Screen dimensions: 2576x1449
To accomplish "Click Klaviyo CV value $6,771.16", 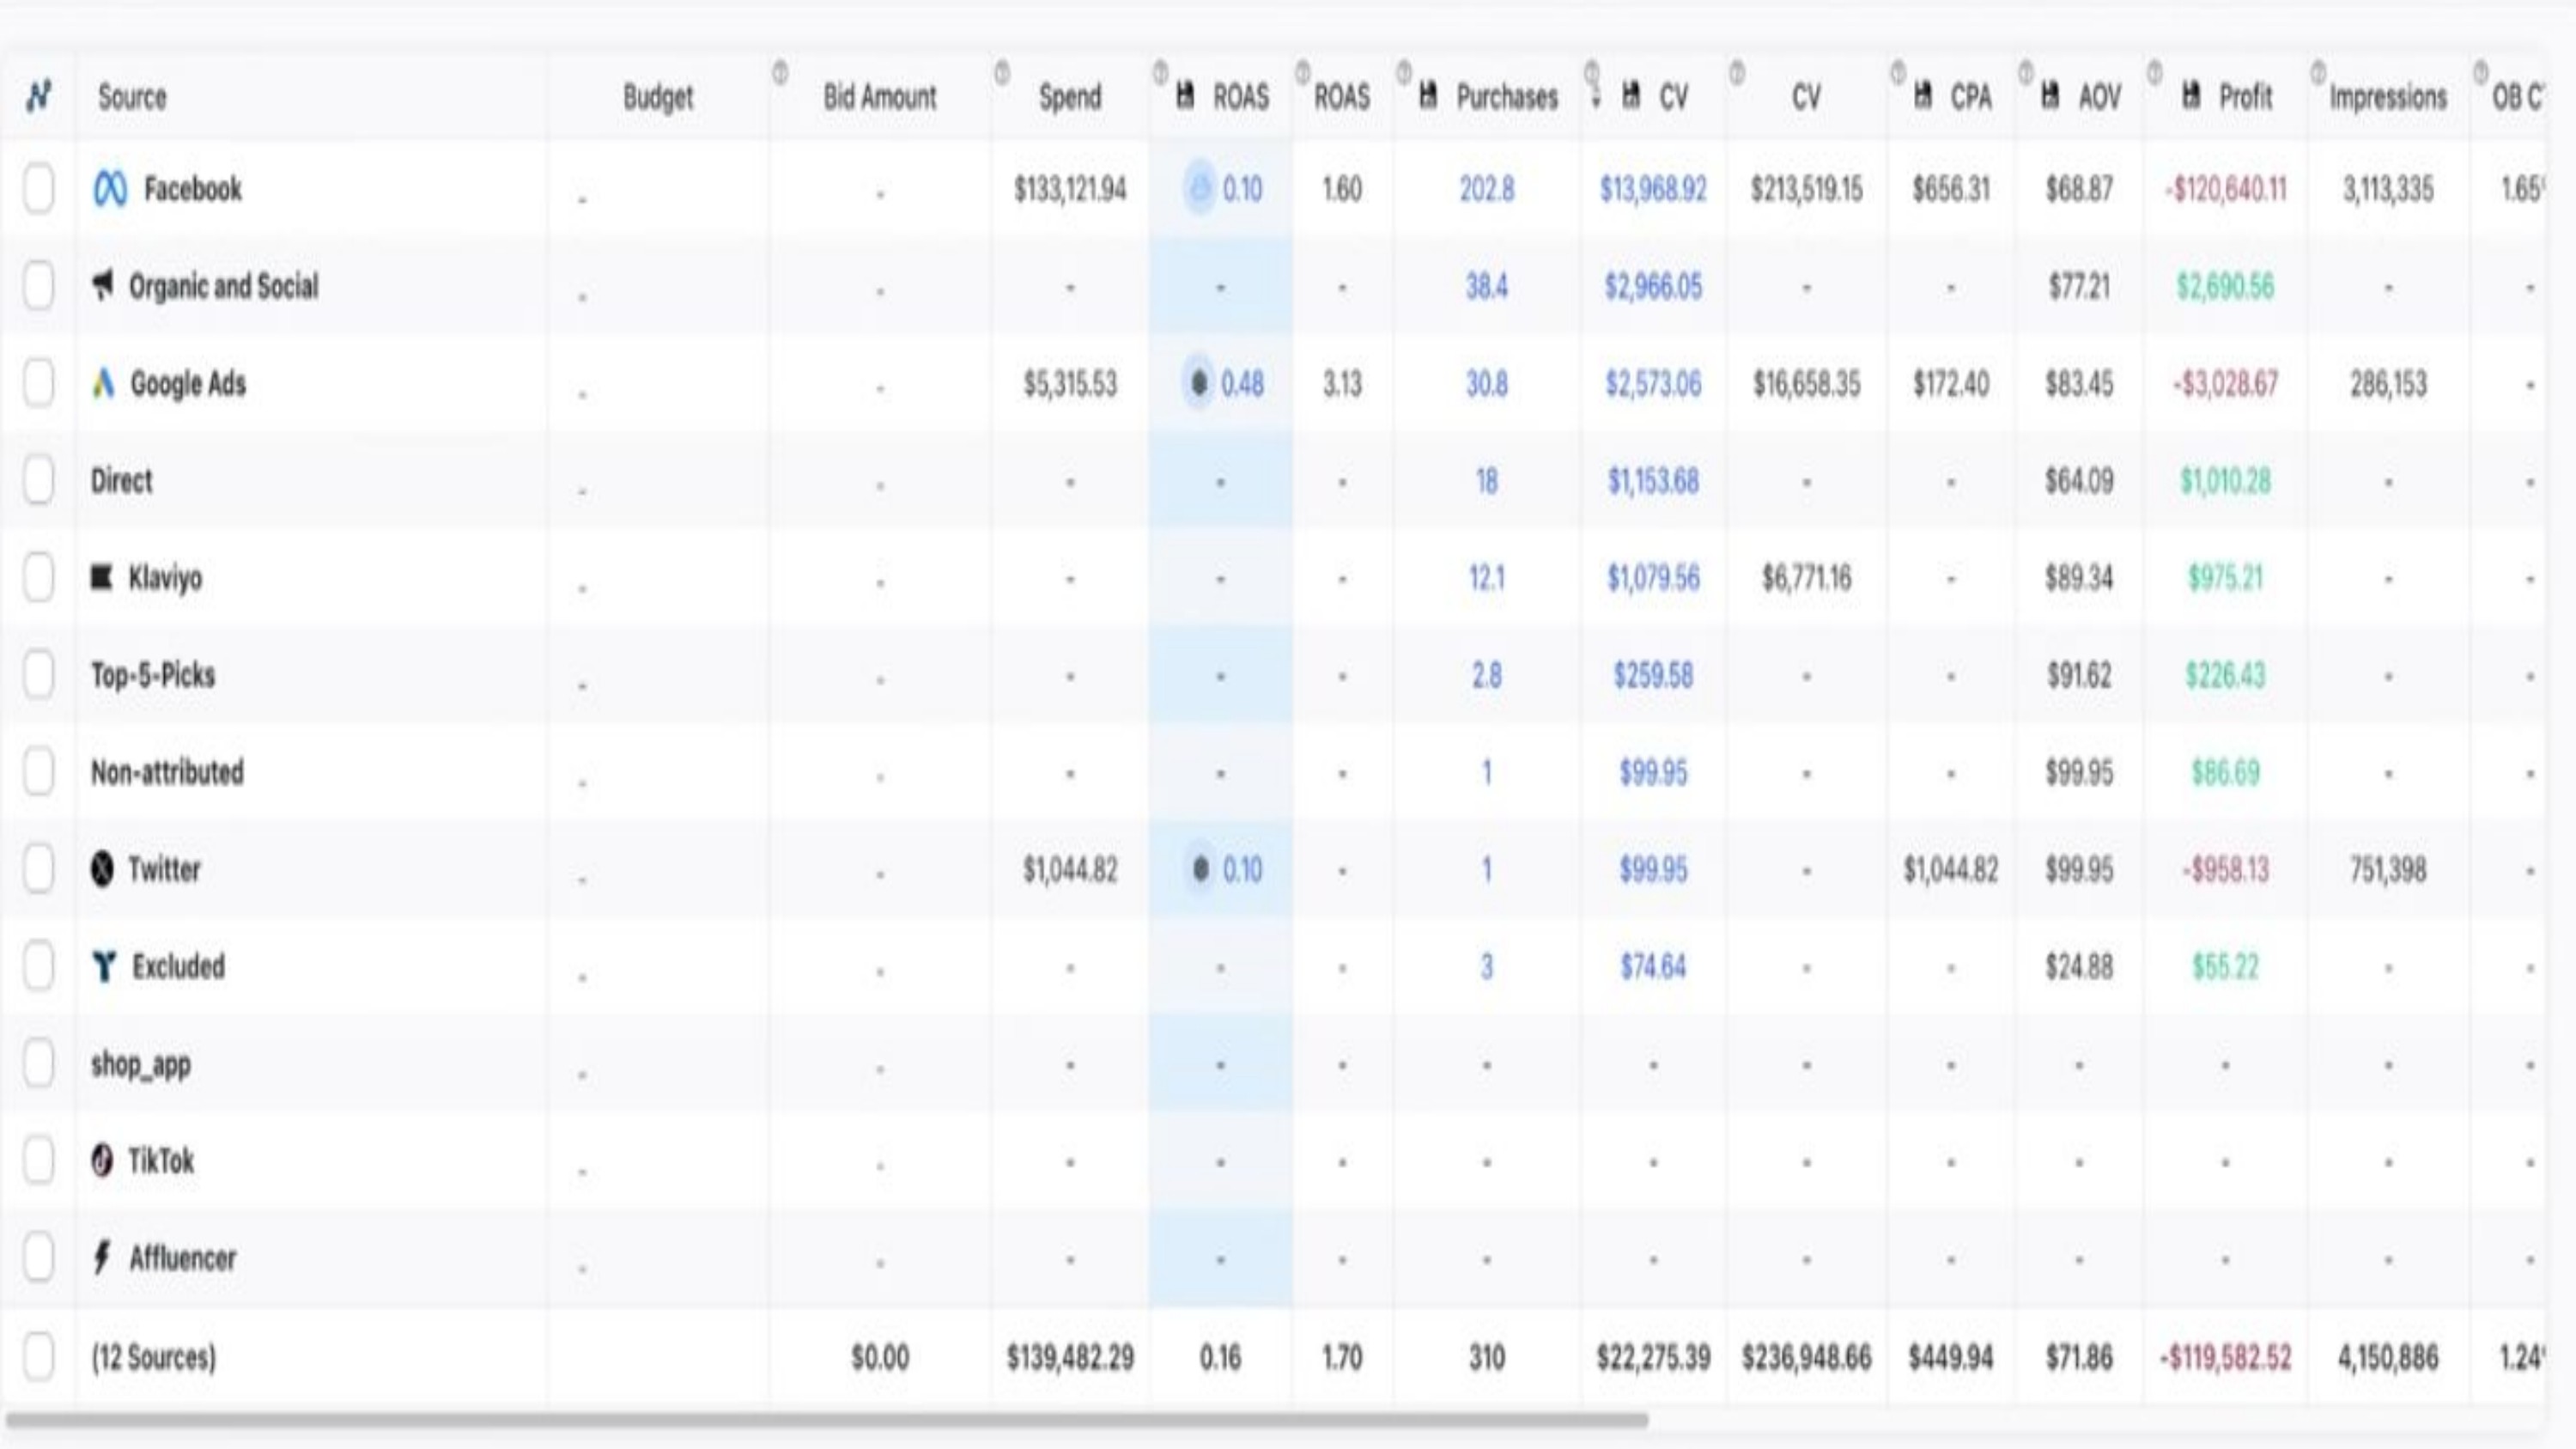I will point(1806,578).
